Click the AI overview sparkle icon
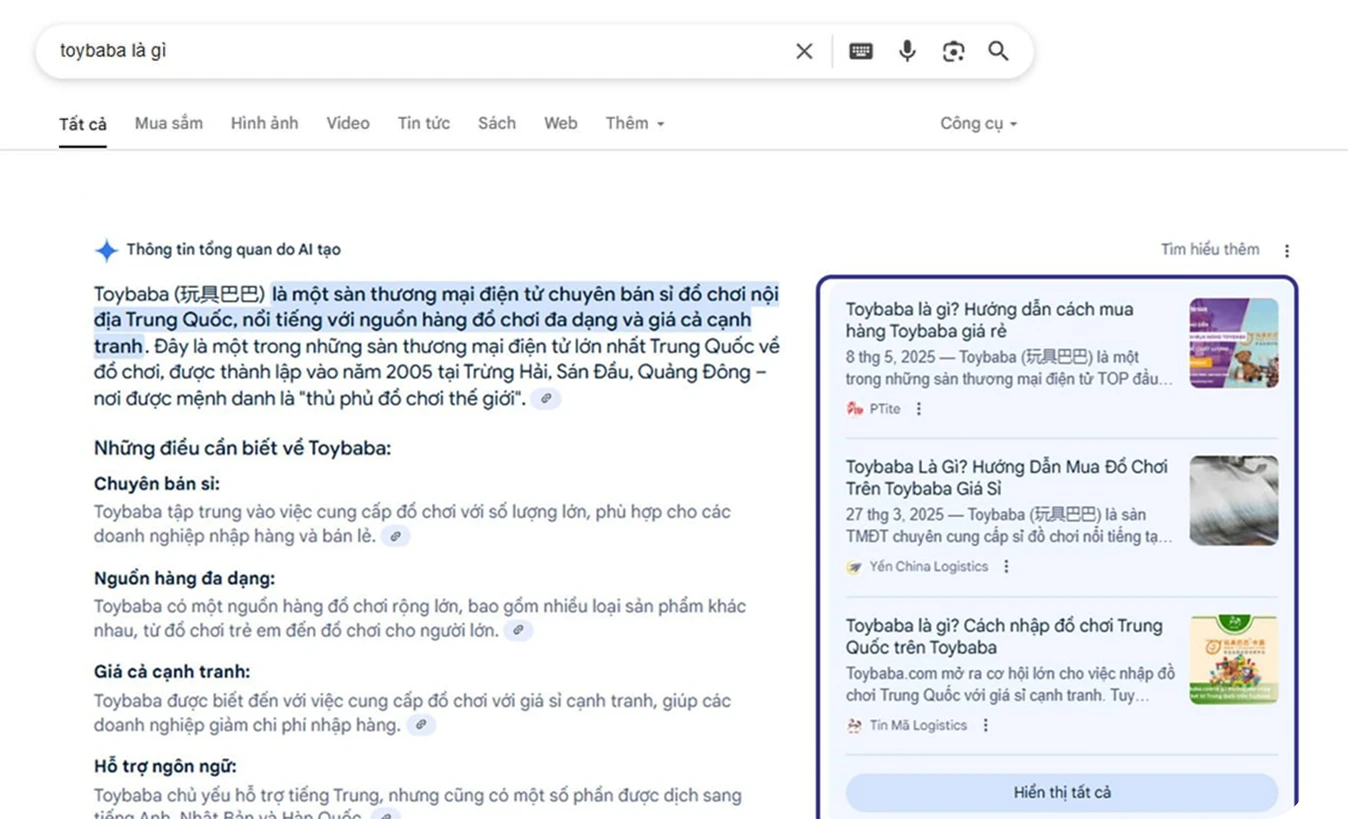1348x819 pixels. click(106, 250)
